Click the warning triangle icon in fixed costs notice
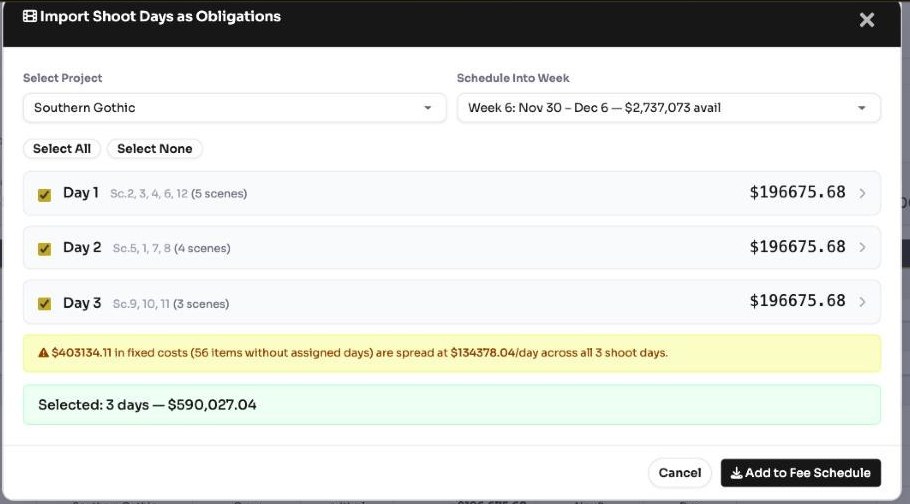 pyautogui.click(x=44, y=352)
